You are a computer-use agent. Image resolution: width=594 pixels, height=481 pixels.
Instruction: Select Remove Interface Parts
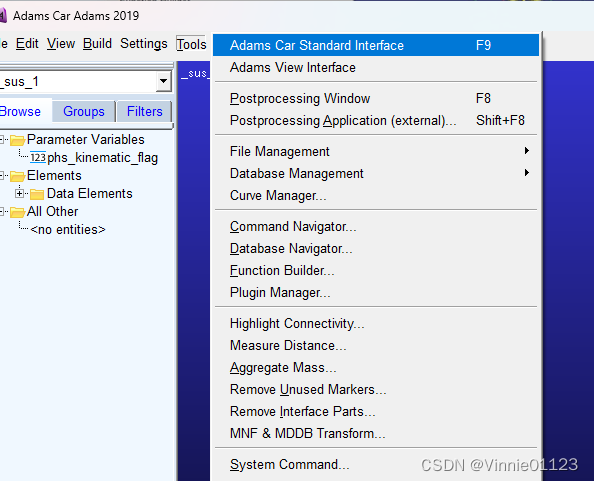click(376, 411)
